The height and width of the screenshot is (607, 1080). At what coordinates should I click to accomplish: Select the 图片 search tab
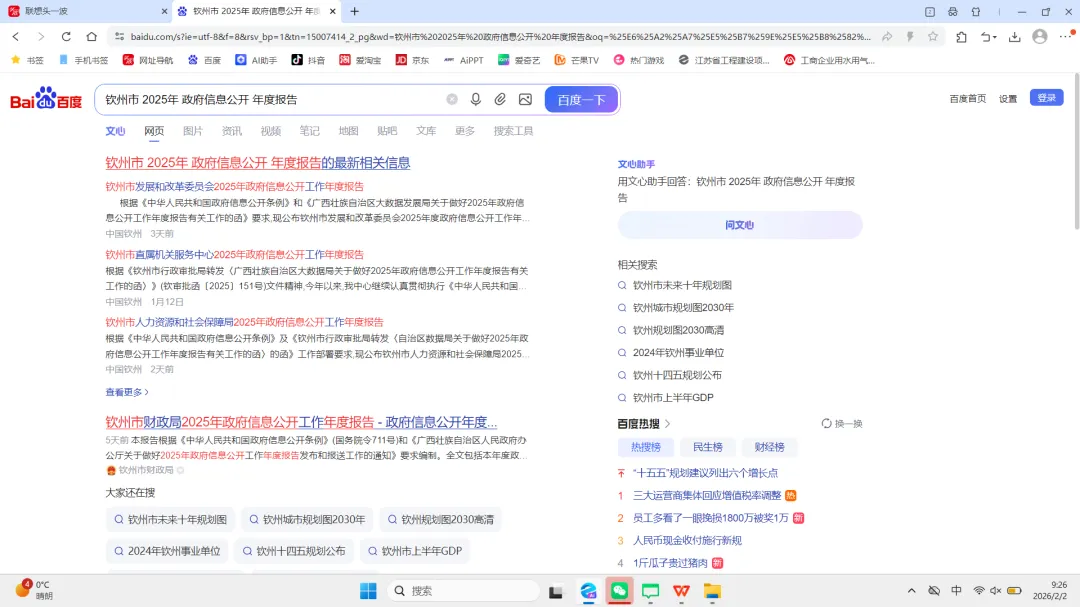coord(193,131)
